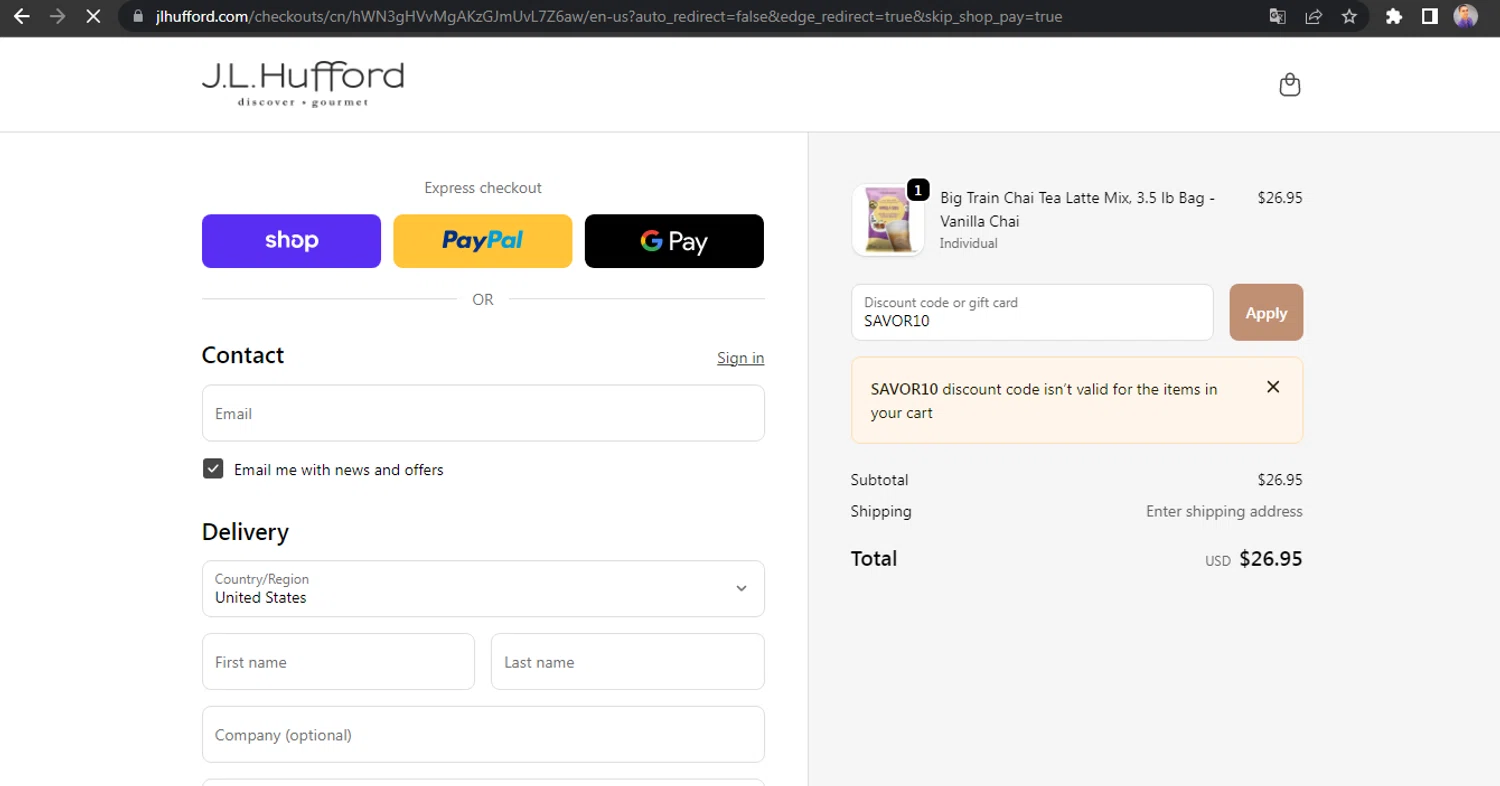
Task: Click the Express checkout label
Action: pyautogui.click(x=483, y=188)
